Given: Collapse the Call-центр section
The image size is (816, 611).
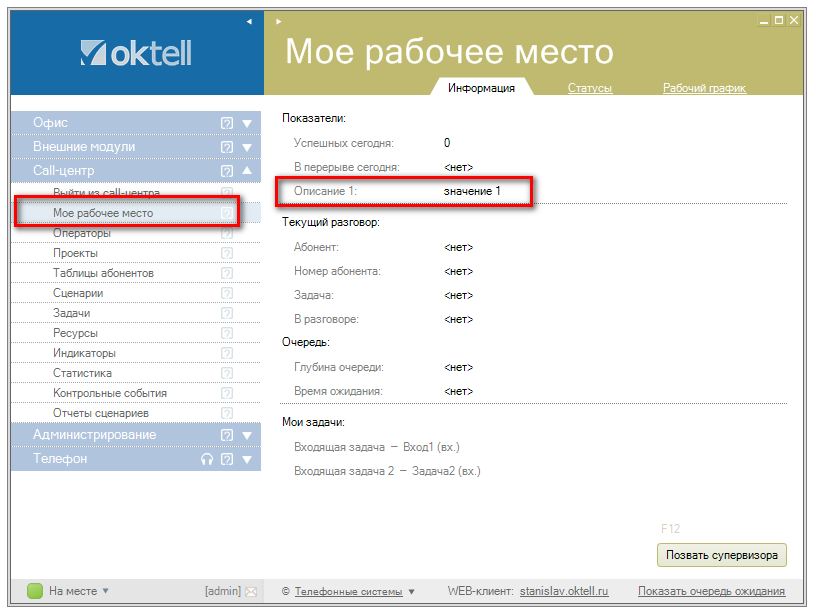Looking at the screenshot, I should [x=247, y=171].
